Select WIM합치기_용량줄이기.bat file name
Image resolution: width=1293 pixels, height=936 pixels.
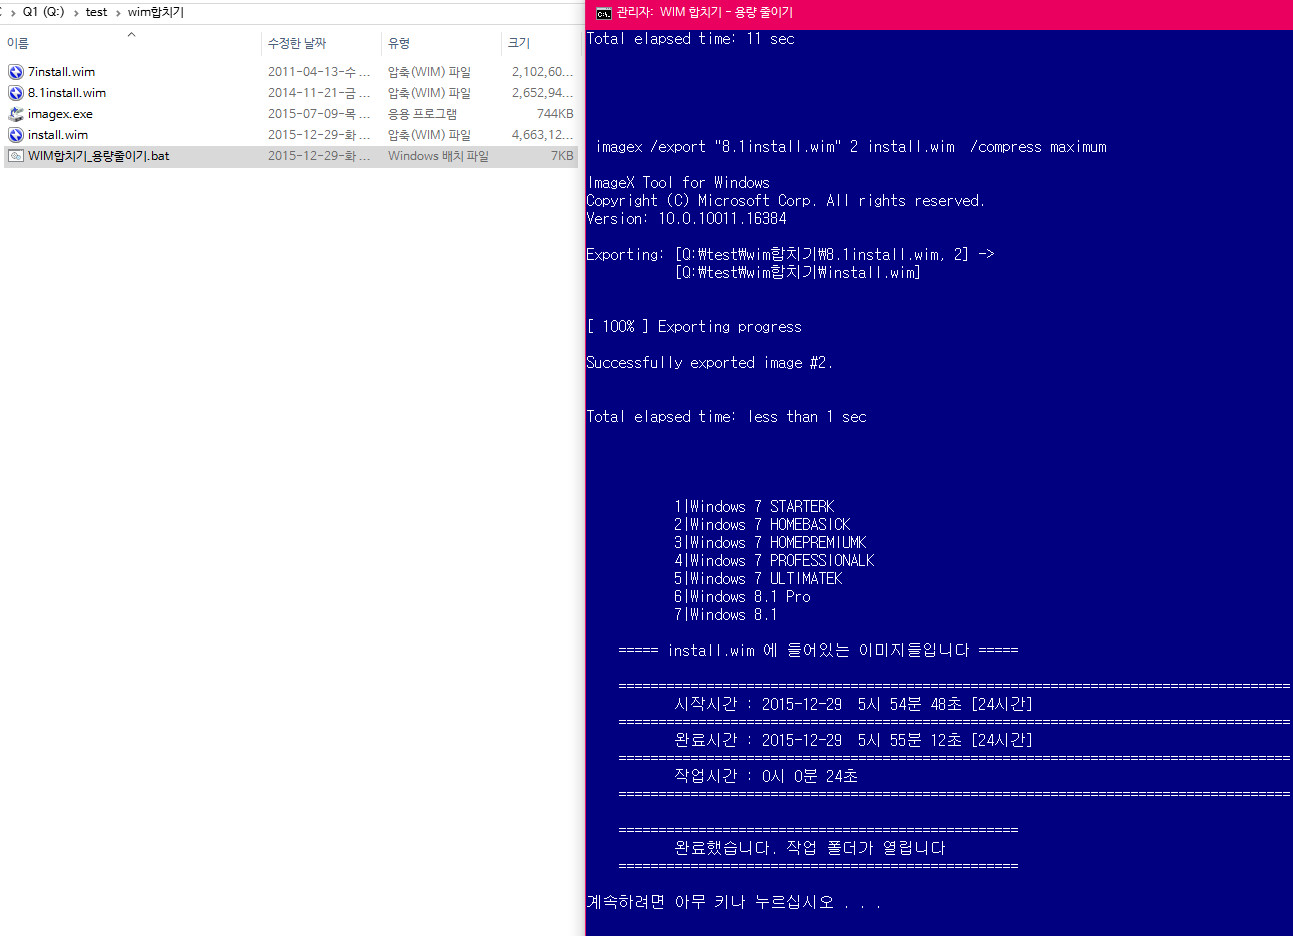[99, 156]
